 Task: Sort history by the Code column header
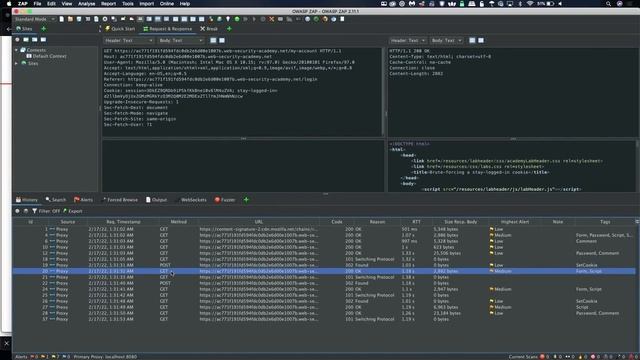(337, 222)
